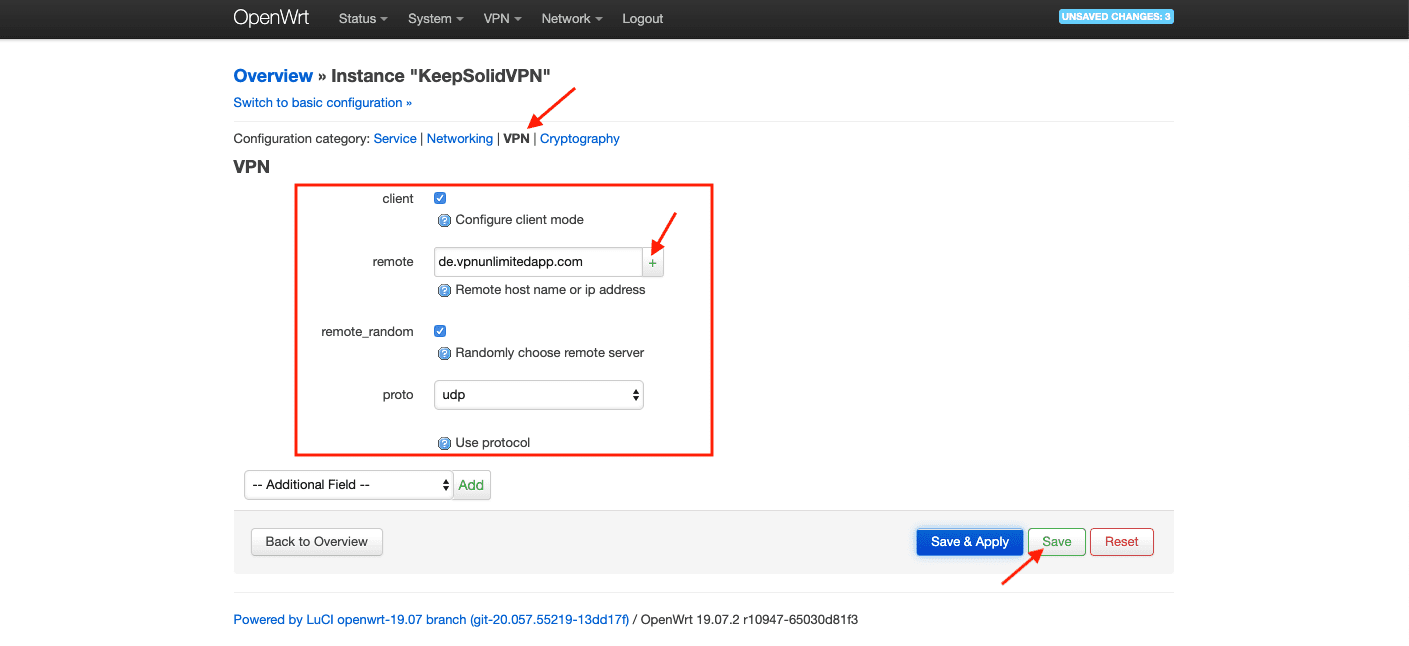
Task: Open the System menu in navbar
Action: coord(436,19)
